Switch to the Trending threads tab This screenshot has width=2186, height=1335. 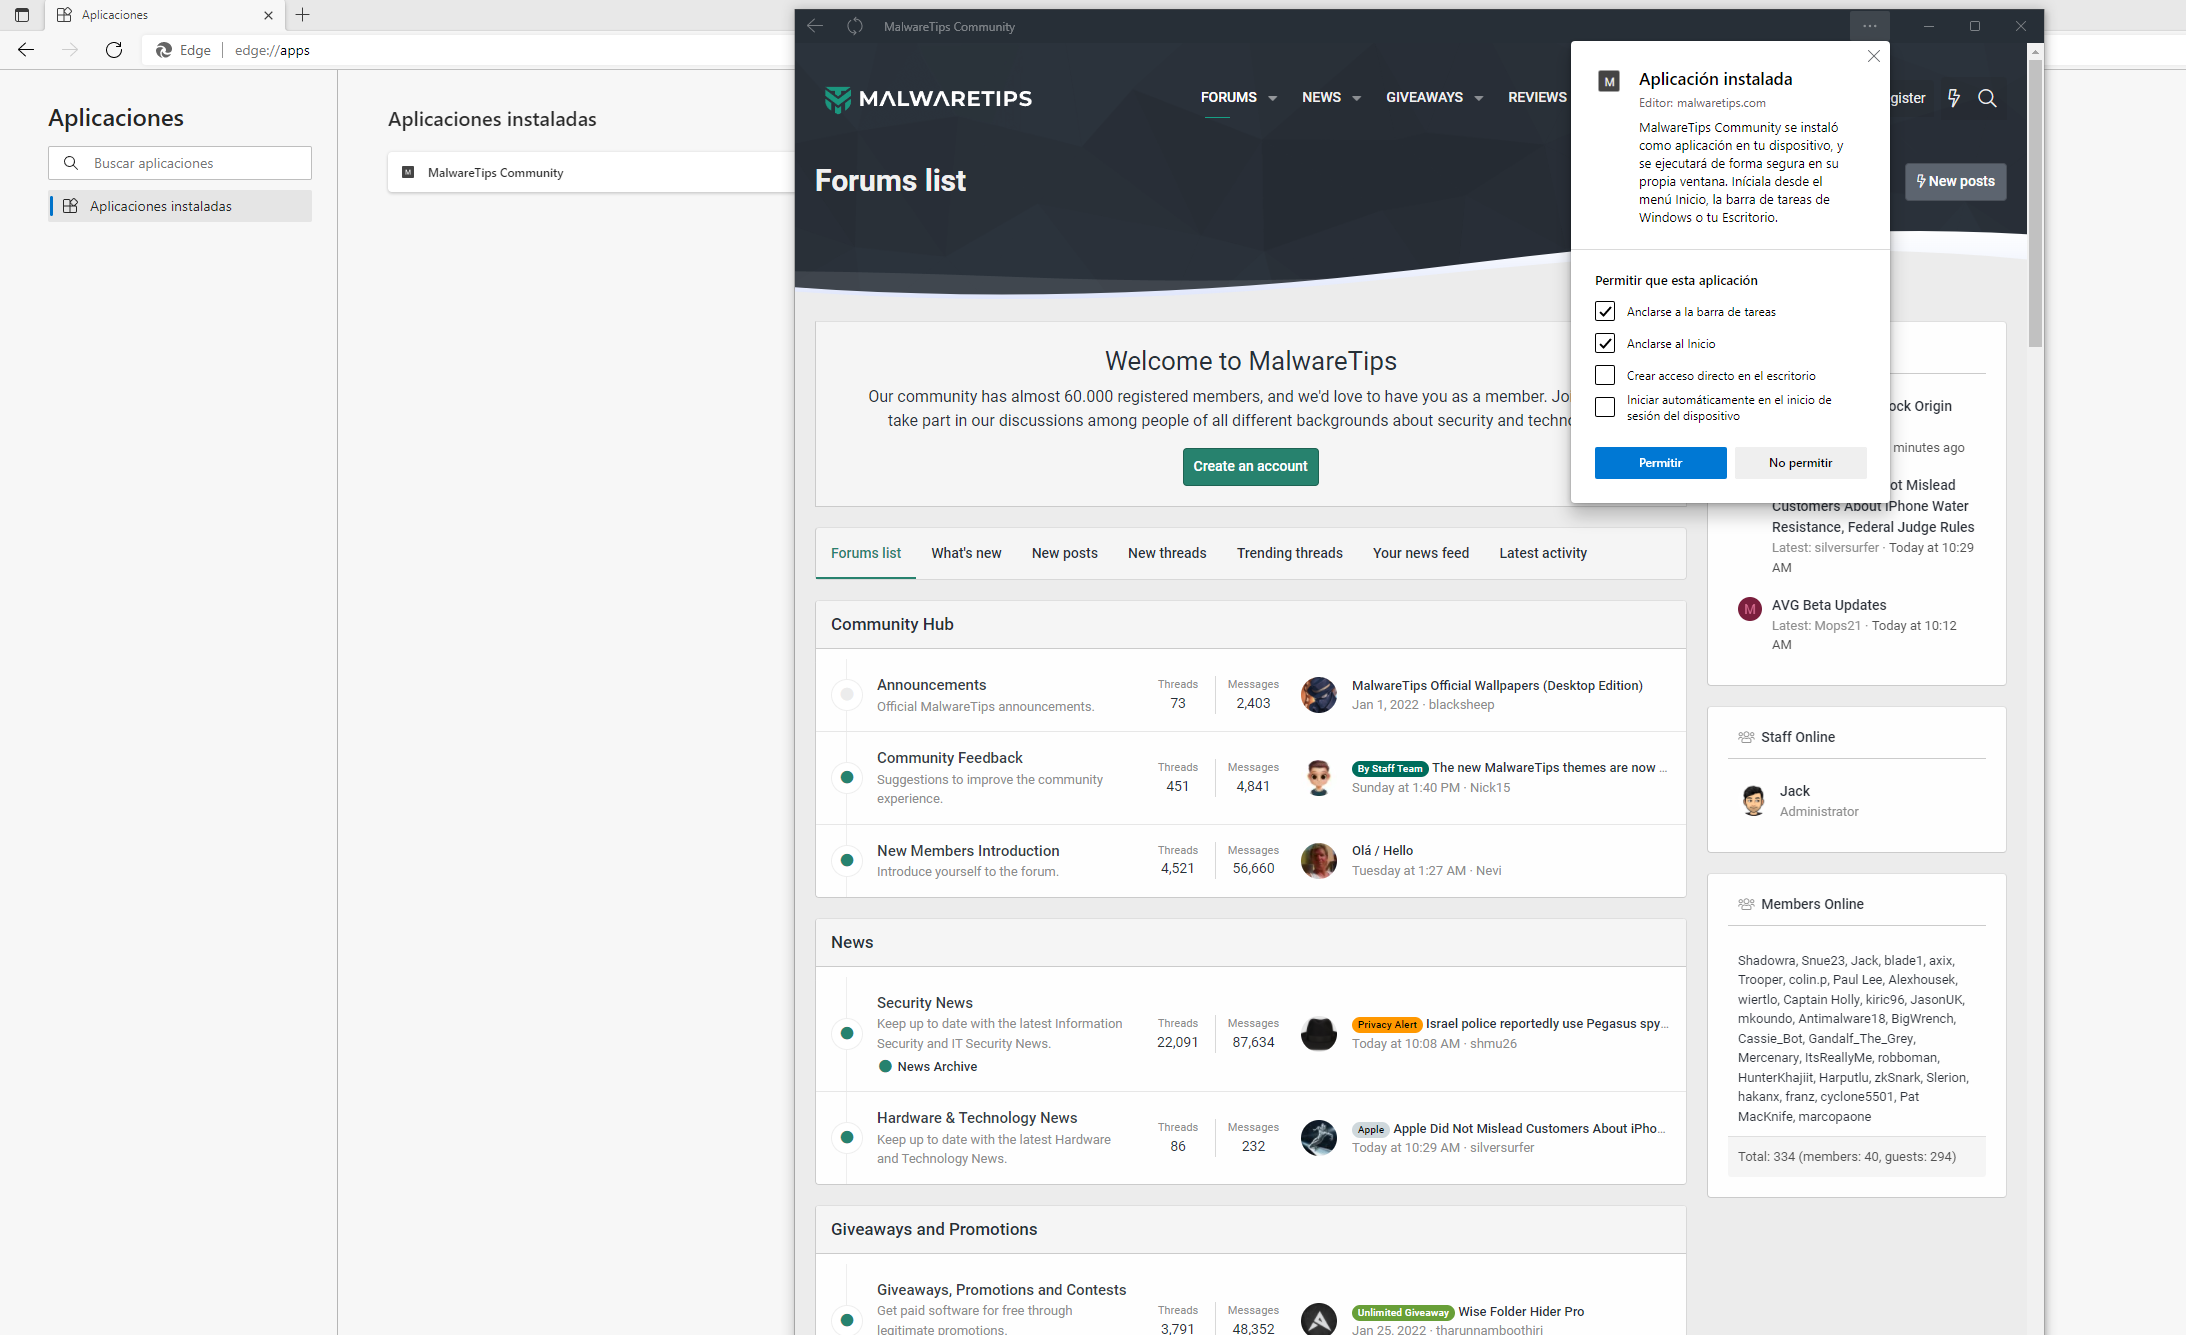(1289, 553)
